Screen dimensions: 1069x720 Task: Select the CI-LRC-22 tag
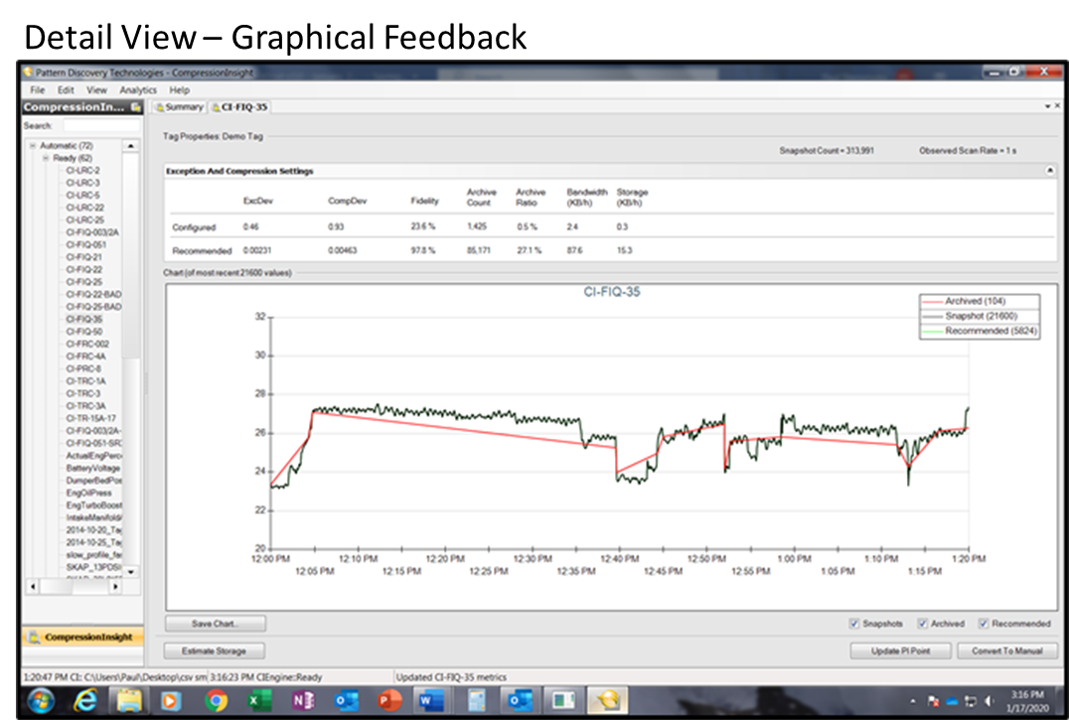coord(85,207)
